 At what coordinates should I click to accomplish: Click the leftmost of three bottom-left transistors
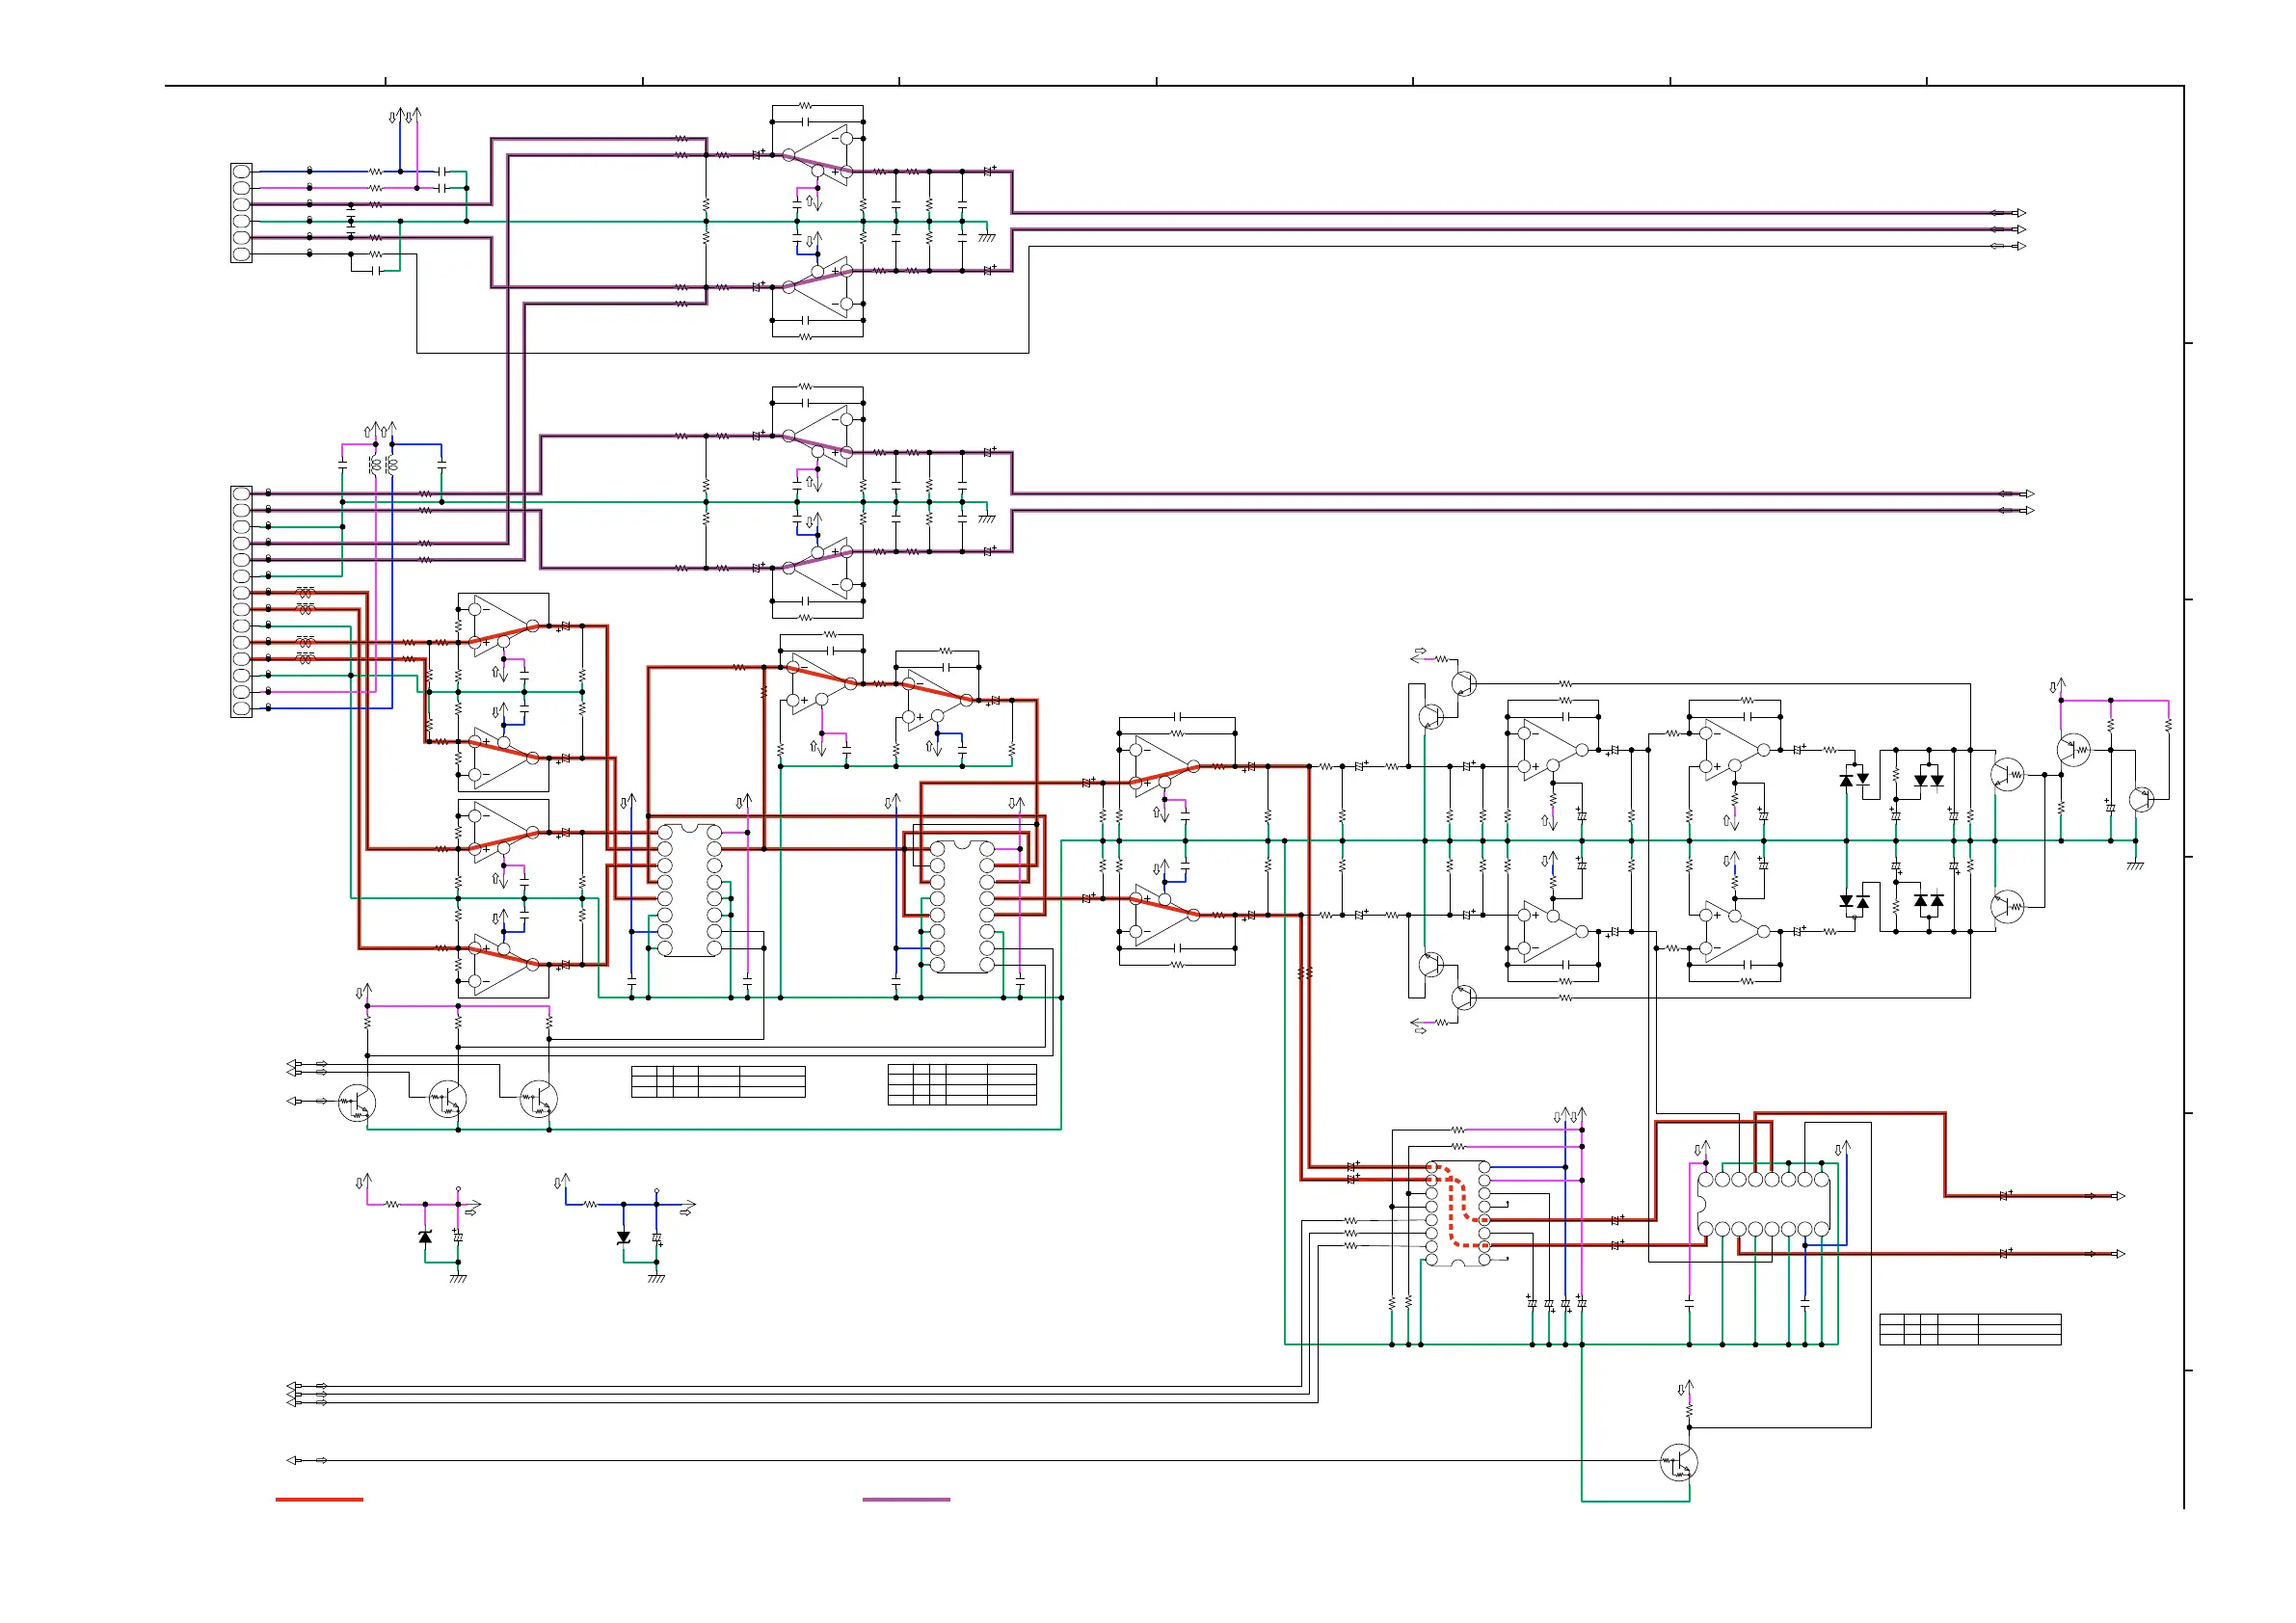[x=357, y=1102]
